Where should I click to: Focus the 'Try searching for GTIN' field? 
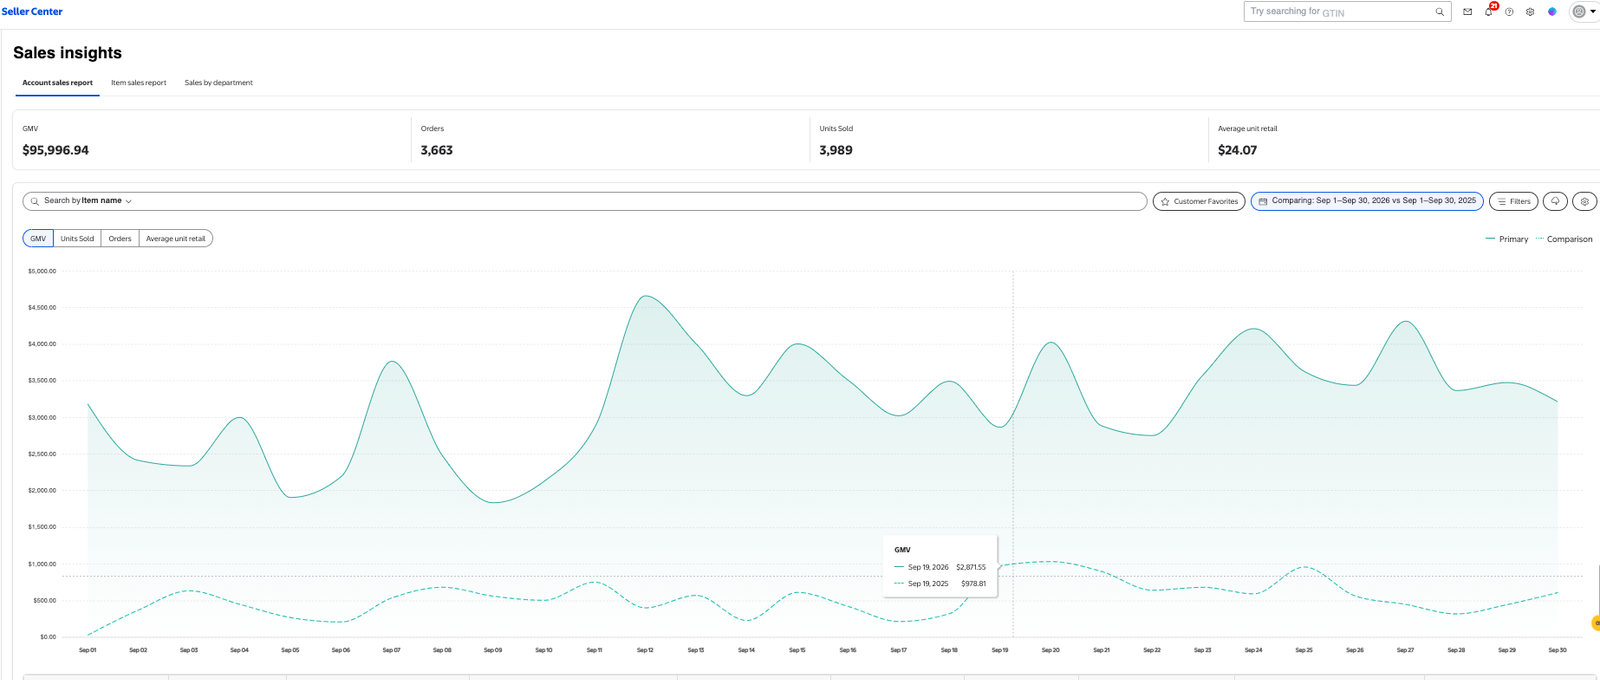1347,12
